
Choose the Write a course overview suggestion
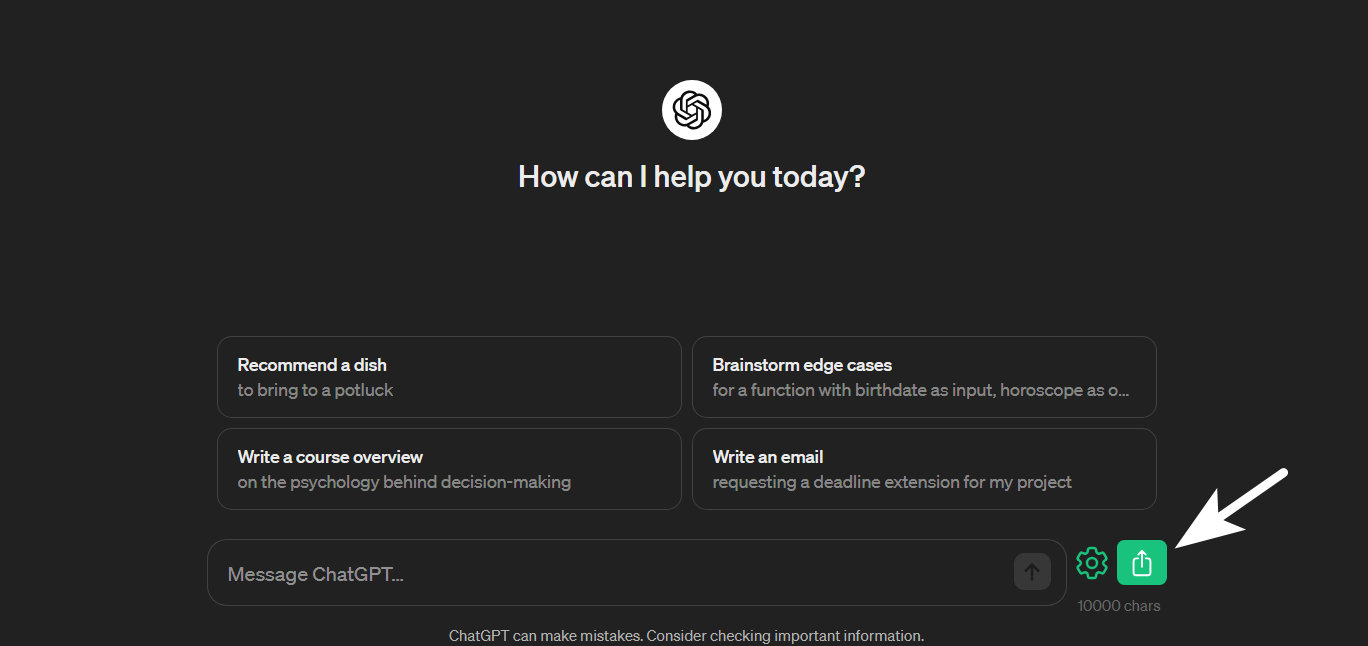(x=449, y=469)
